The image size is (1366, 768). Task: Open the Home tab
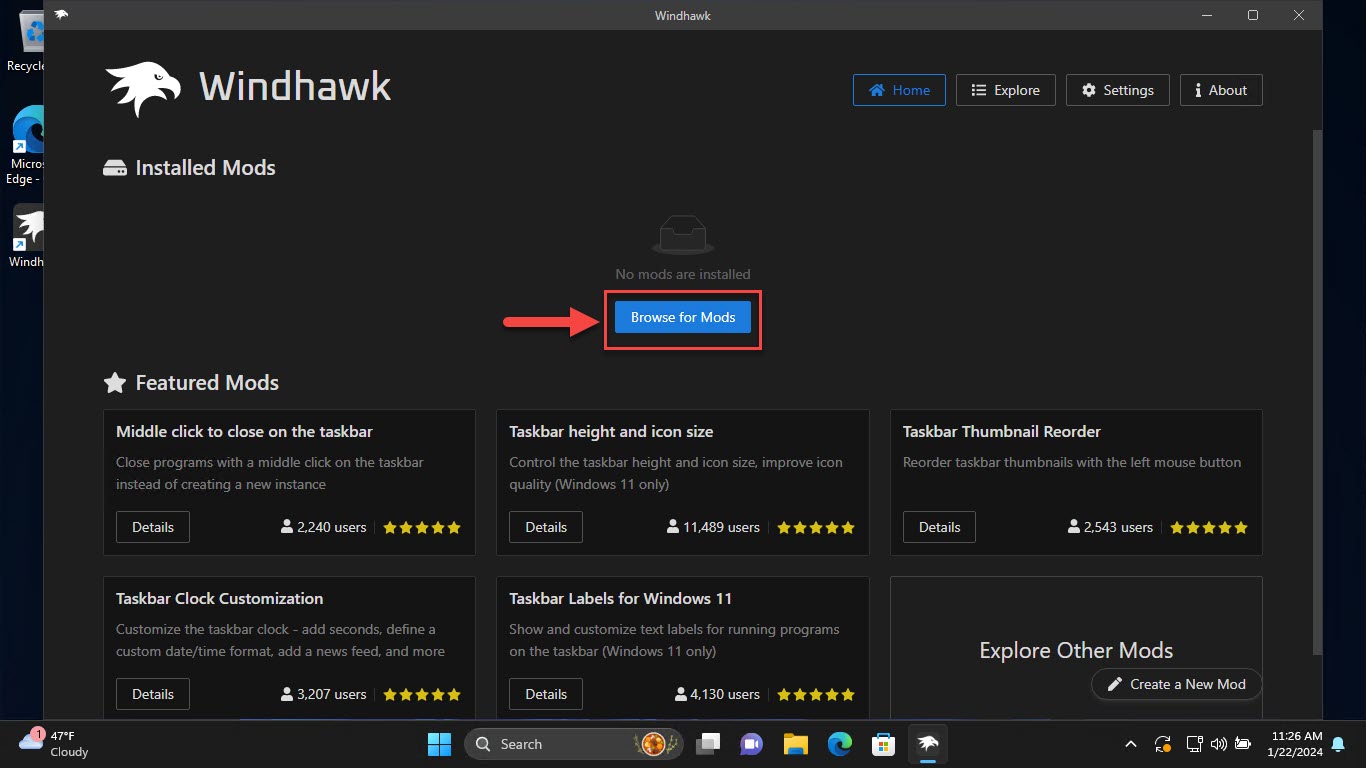tap(900, 90)
